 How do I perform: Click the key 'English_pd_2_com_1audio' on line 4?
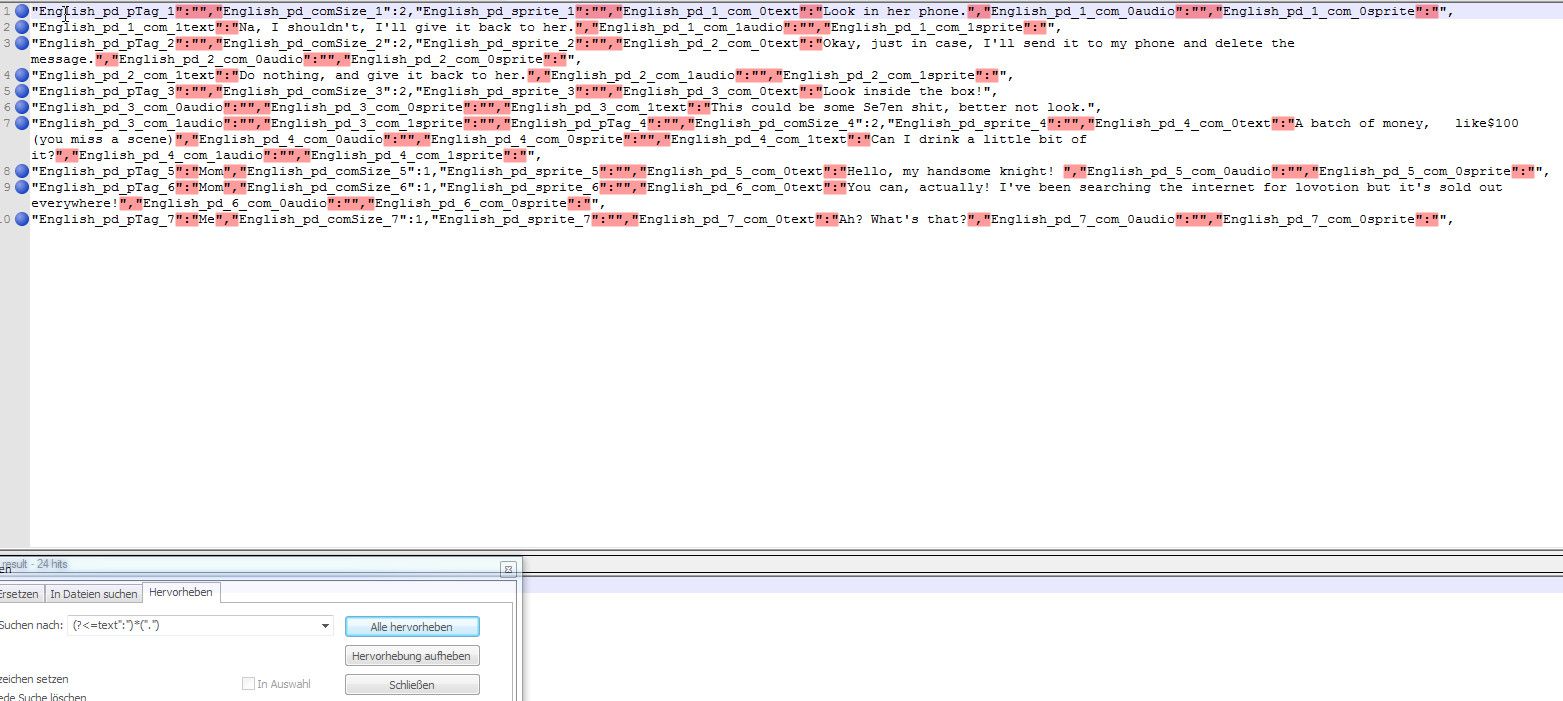click(642, 76)
